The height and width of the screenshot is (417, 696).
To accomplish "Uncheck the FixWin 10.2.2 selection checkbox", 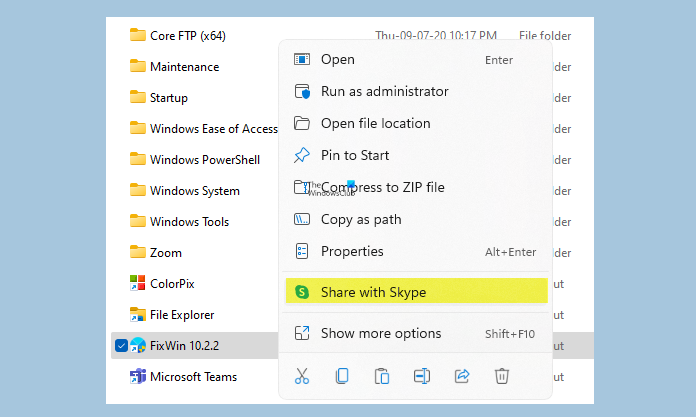I will click(x=121, y=345).
